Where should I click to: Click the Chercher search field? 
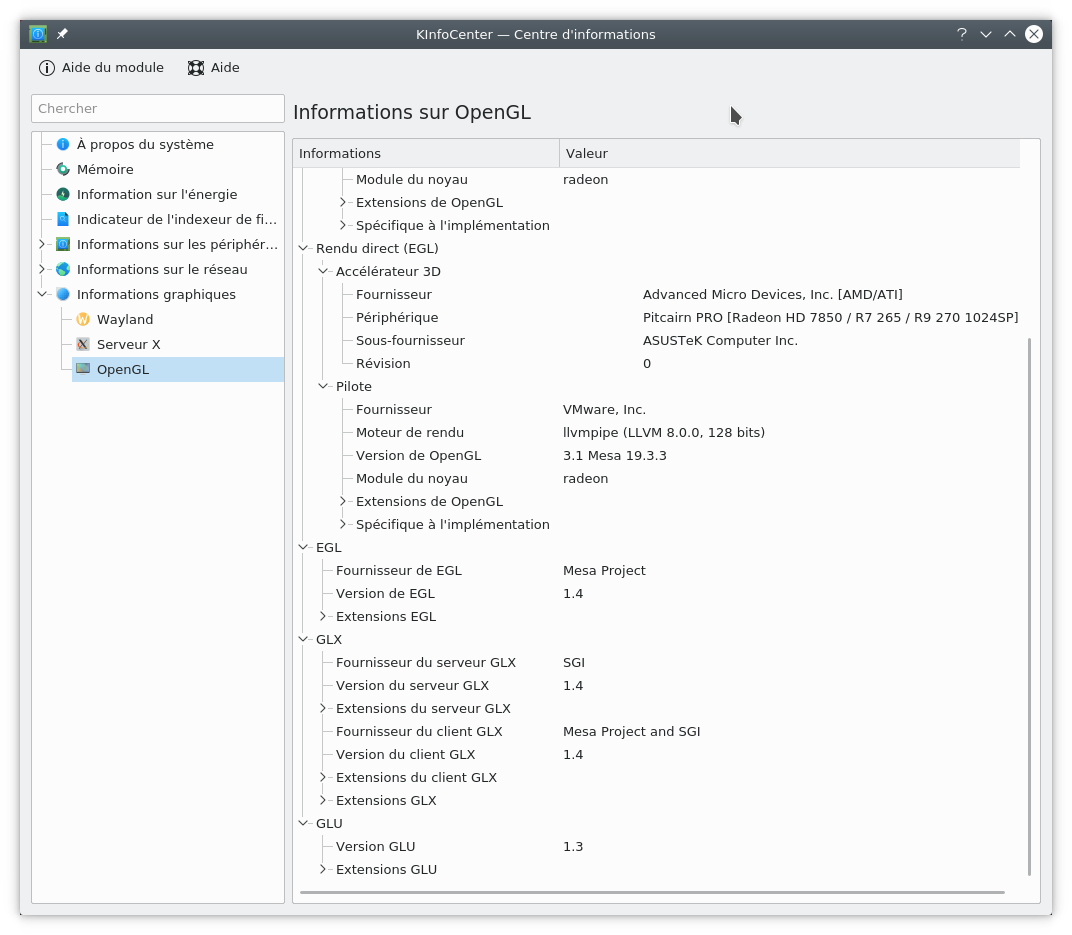(158, 109)
